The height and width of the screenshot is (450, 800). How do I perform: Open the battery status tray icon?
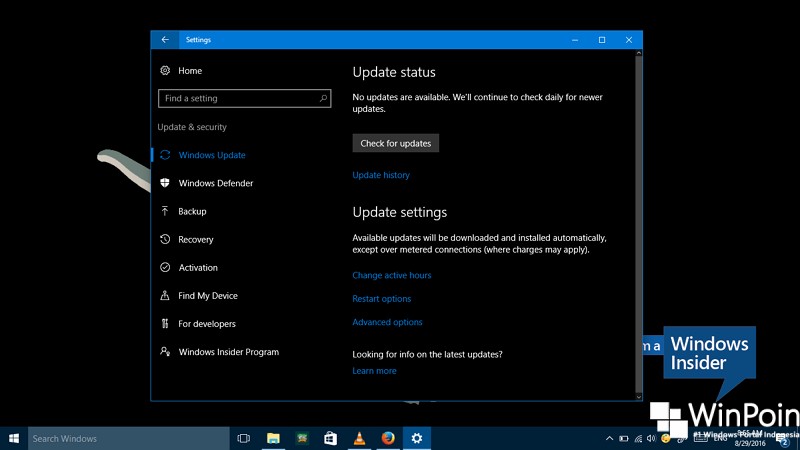click(623, 438)
